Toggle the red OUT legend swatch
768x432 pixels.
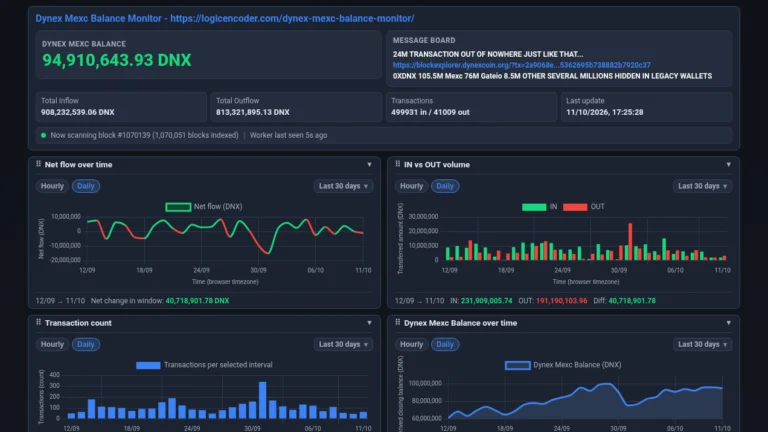(x=575, y=207)
